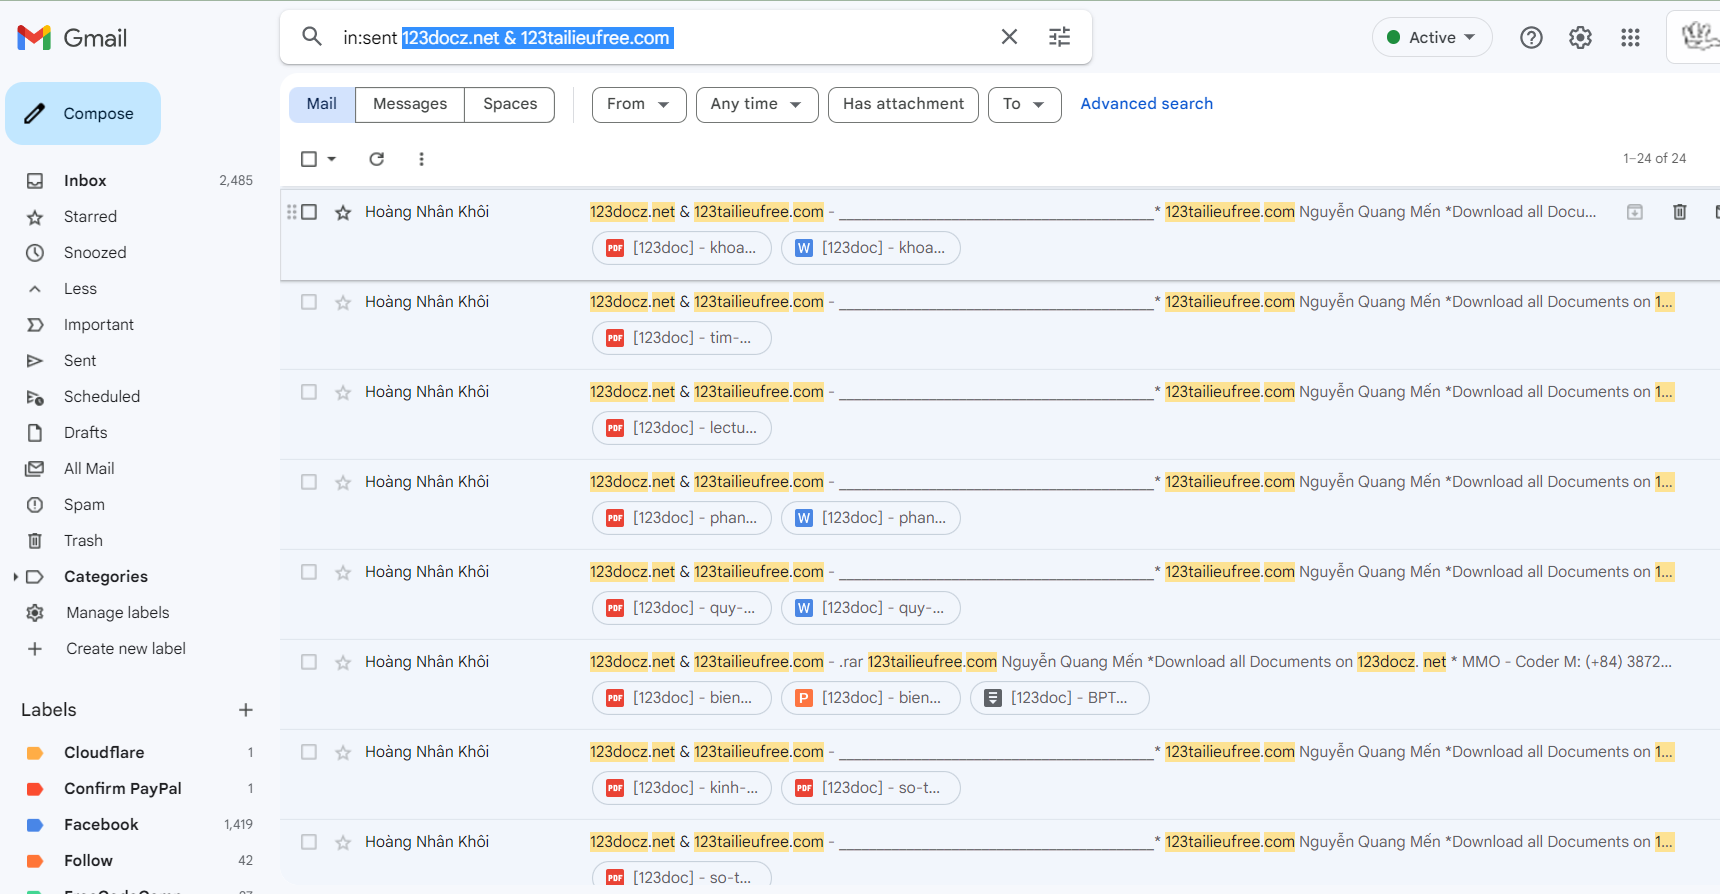Open the Active status dropdown
The width and height of the screenshot is (1720, 894).
point(1432,37)
